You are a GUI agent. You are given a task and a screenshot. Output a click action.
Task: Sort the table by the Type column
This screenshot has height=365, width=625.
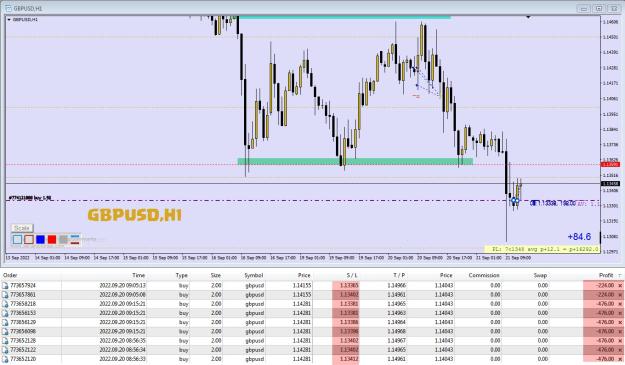pos(181,275)
